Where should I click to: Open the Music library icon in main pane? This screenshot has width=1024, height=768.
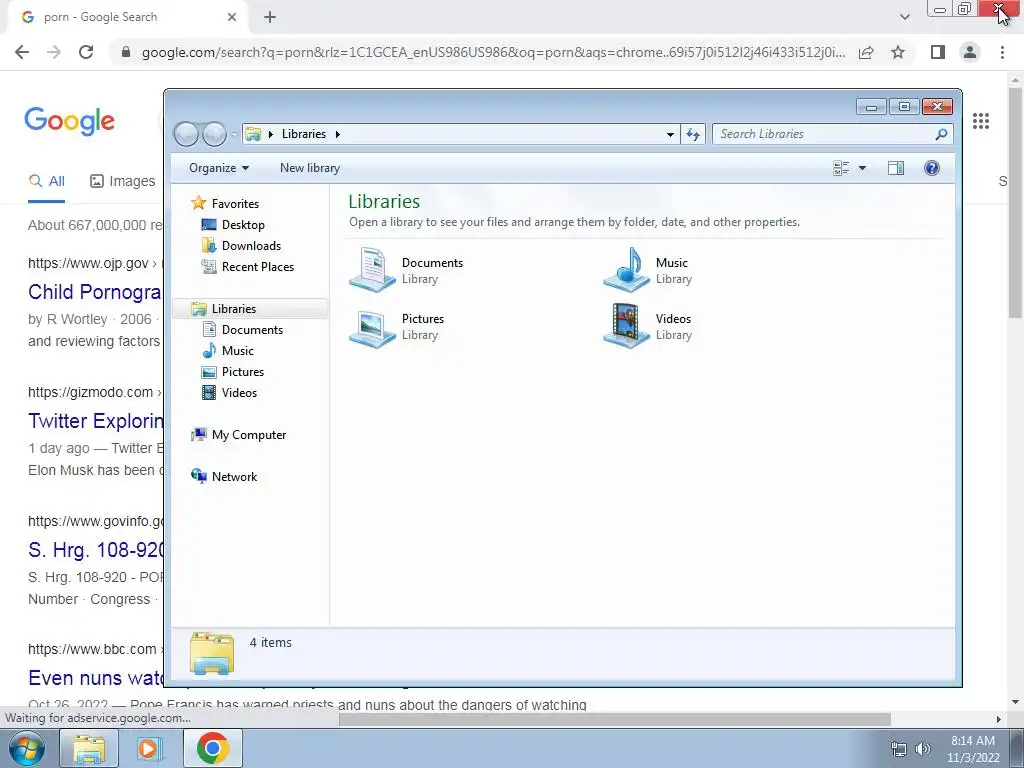(626, 269)
